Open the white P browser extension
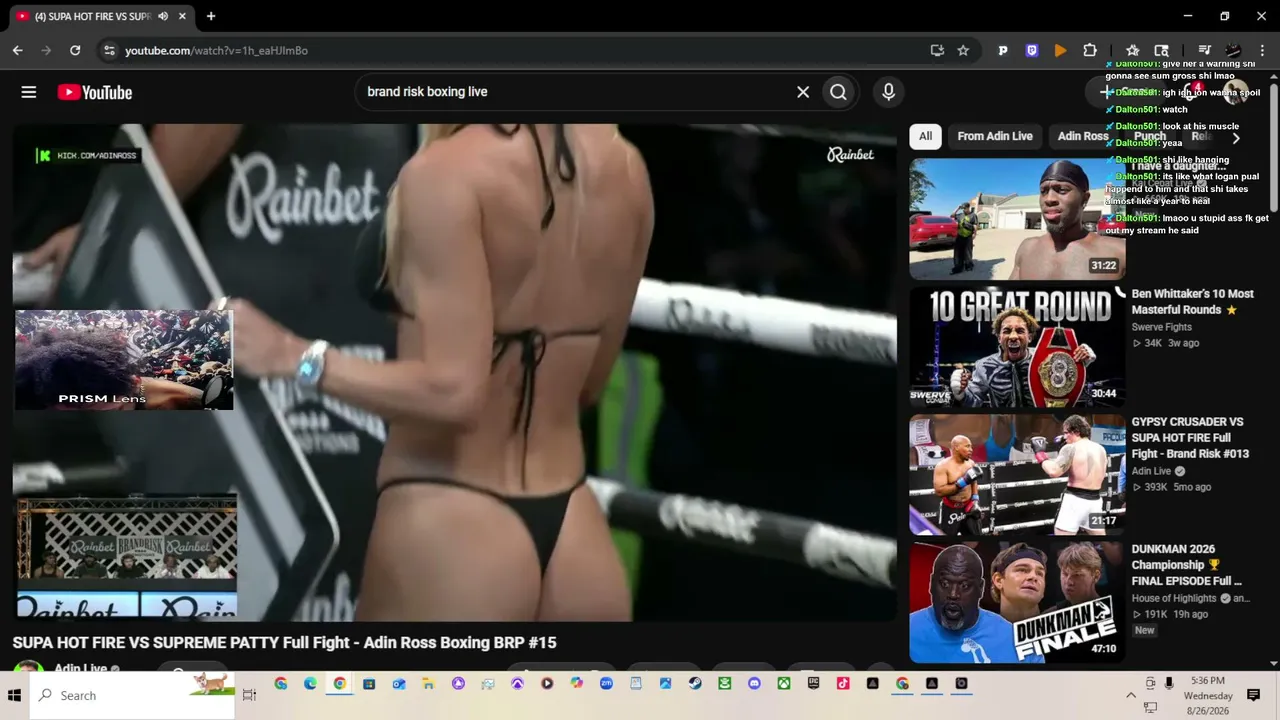Viewport: 1280px width, 720px height. 1003,50
